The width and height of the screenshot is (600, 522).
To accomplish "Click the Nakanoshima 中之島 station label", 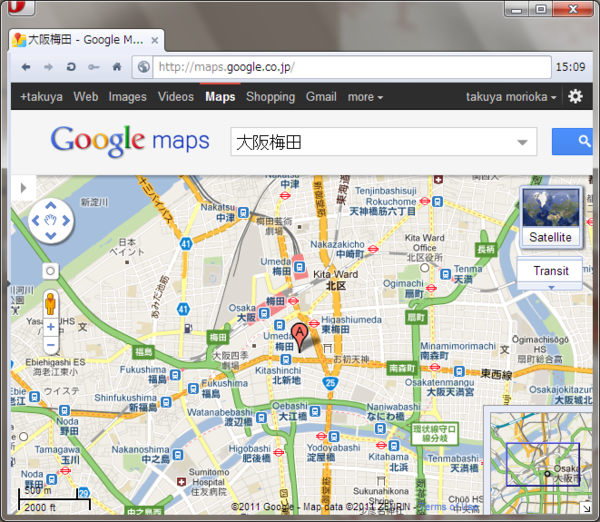I will pyautogui.click(x=140, y=454).
